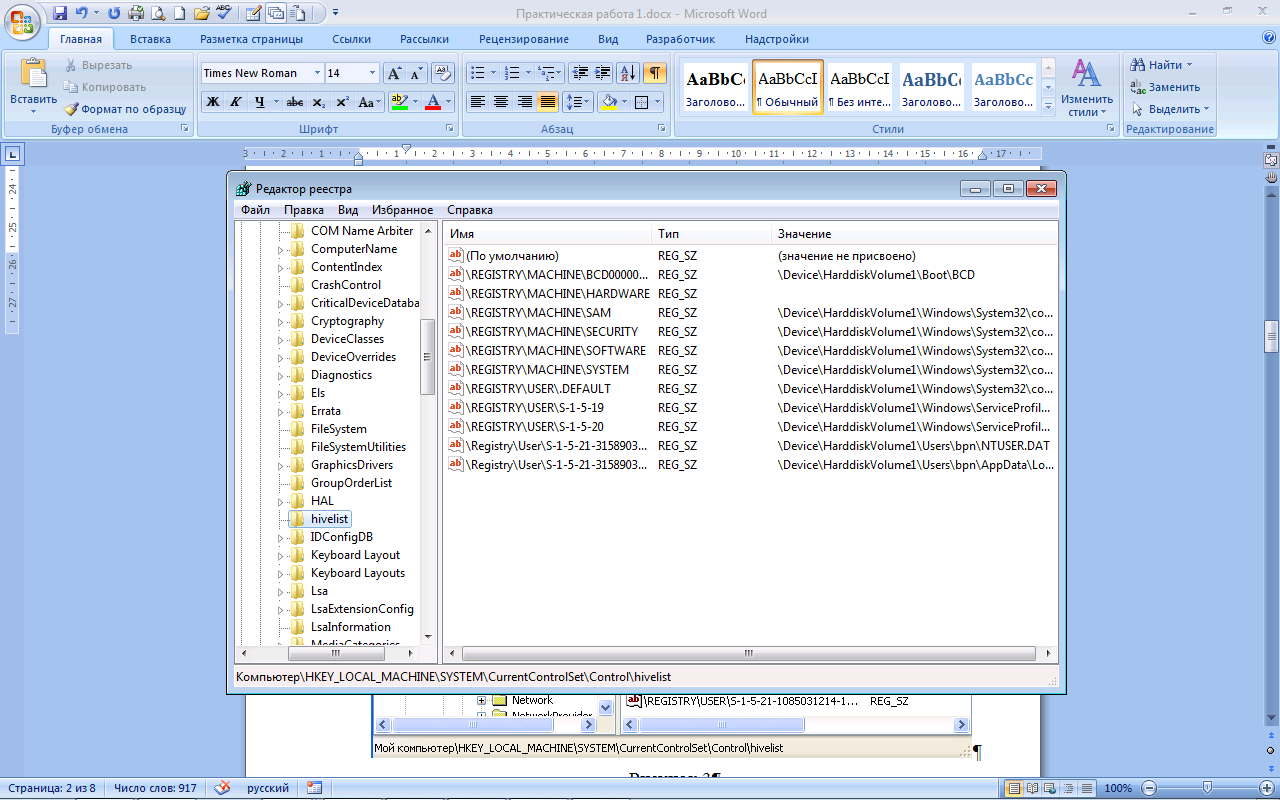Expand Cryptography key in registry tree
Image resolution: width=1280 pixels, height=800 pixels.
pos(280,321)
